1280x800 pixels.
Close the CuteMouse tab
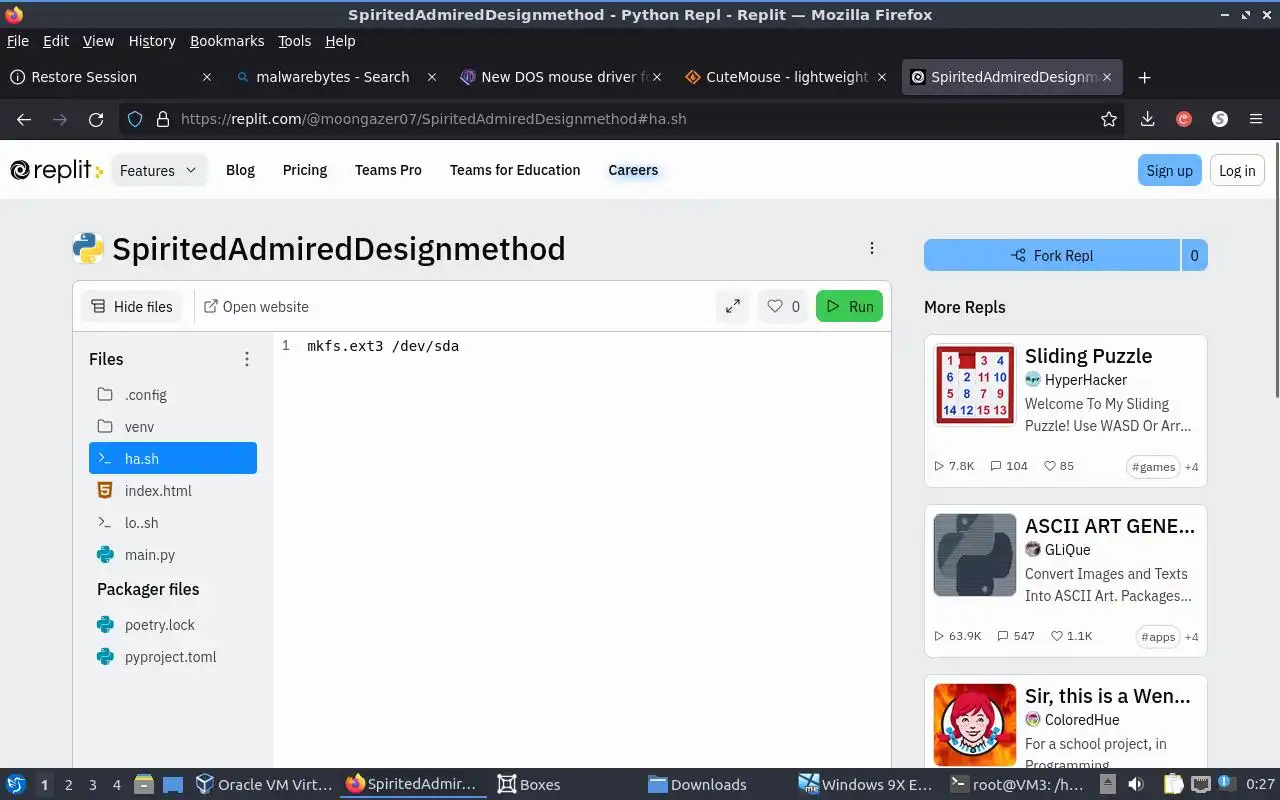click(882, 77)
